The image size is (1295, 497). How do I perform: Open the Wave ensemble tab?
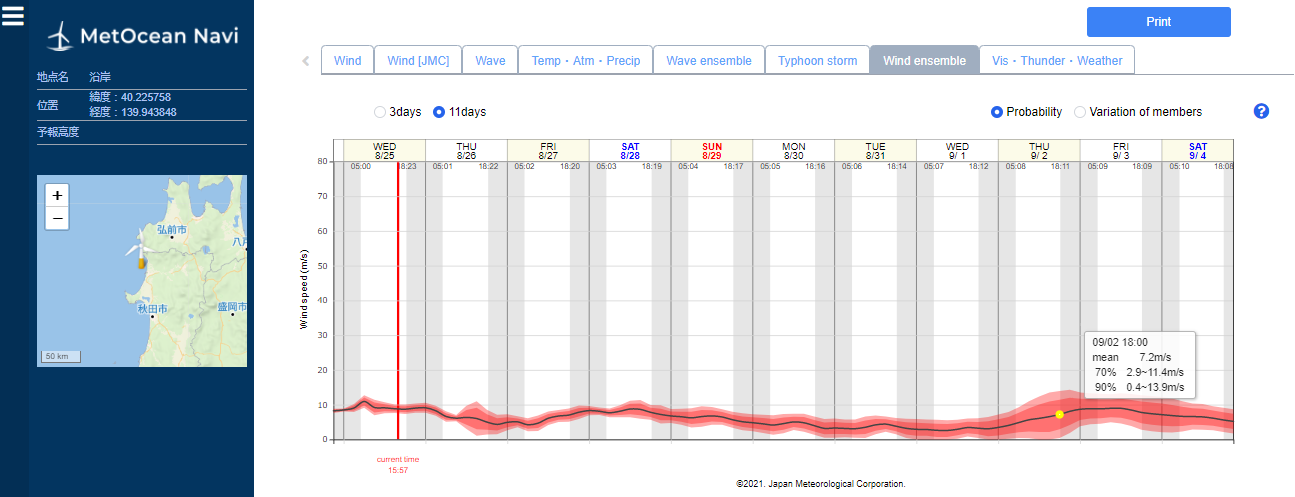[x=709, y=60]
